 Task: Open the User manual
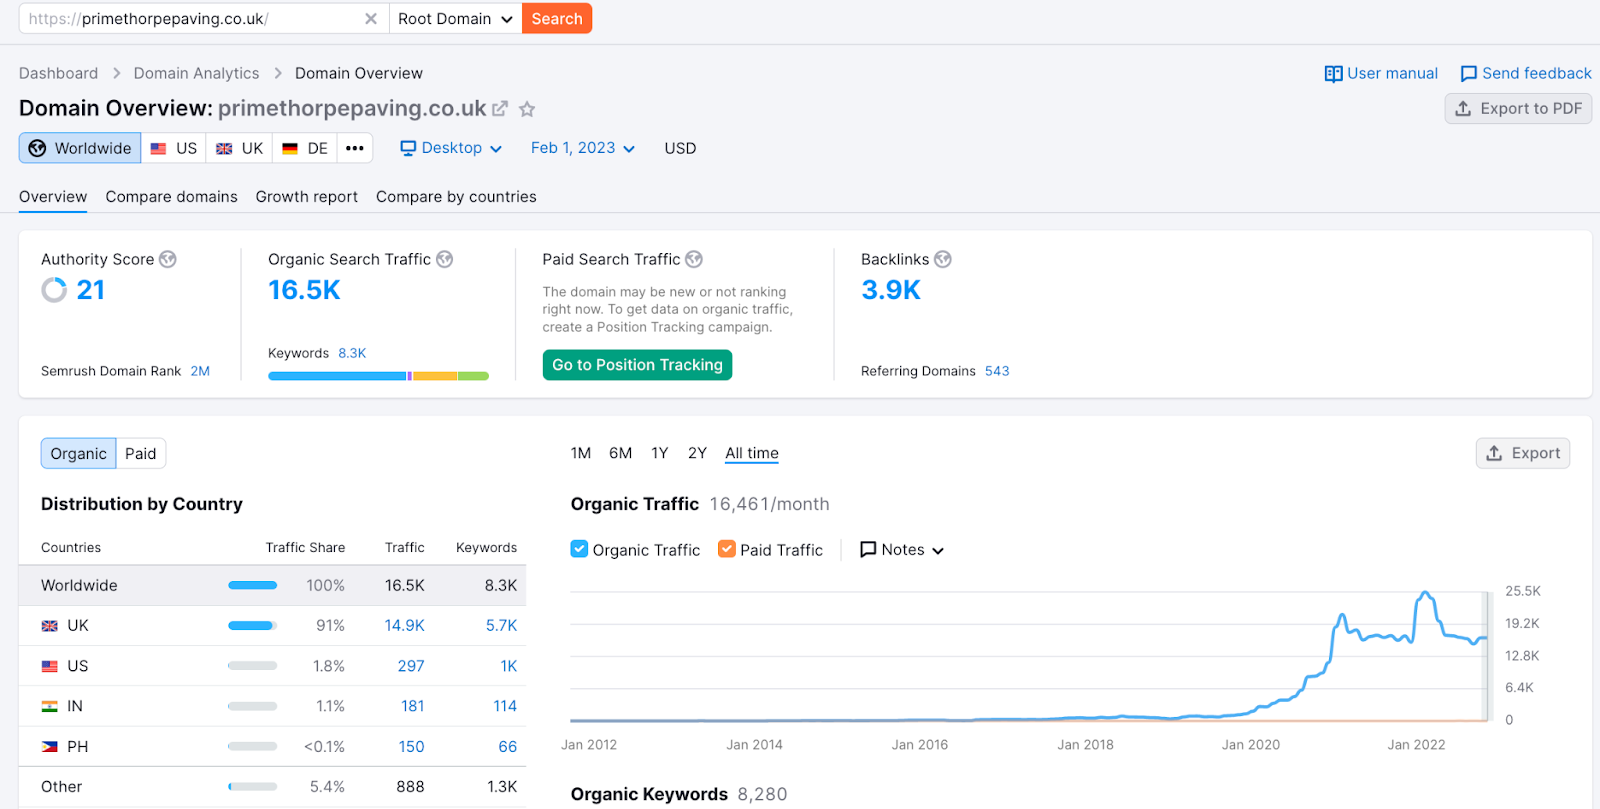pos(1381,73)
